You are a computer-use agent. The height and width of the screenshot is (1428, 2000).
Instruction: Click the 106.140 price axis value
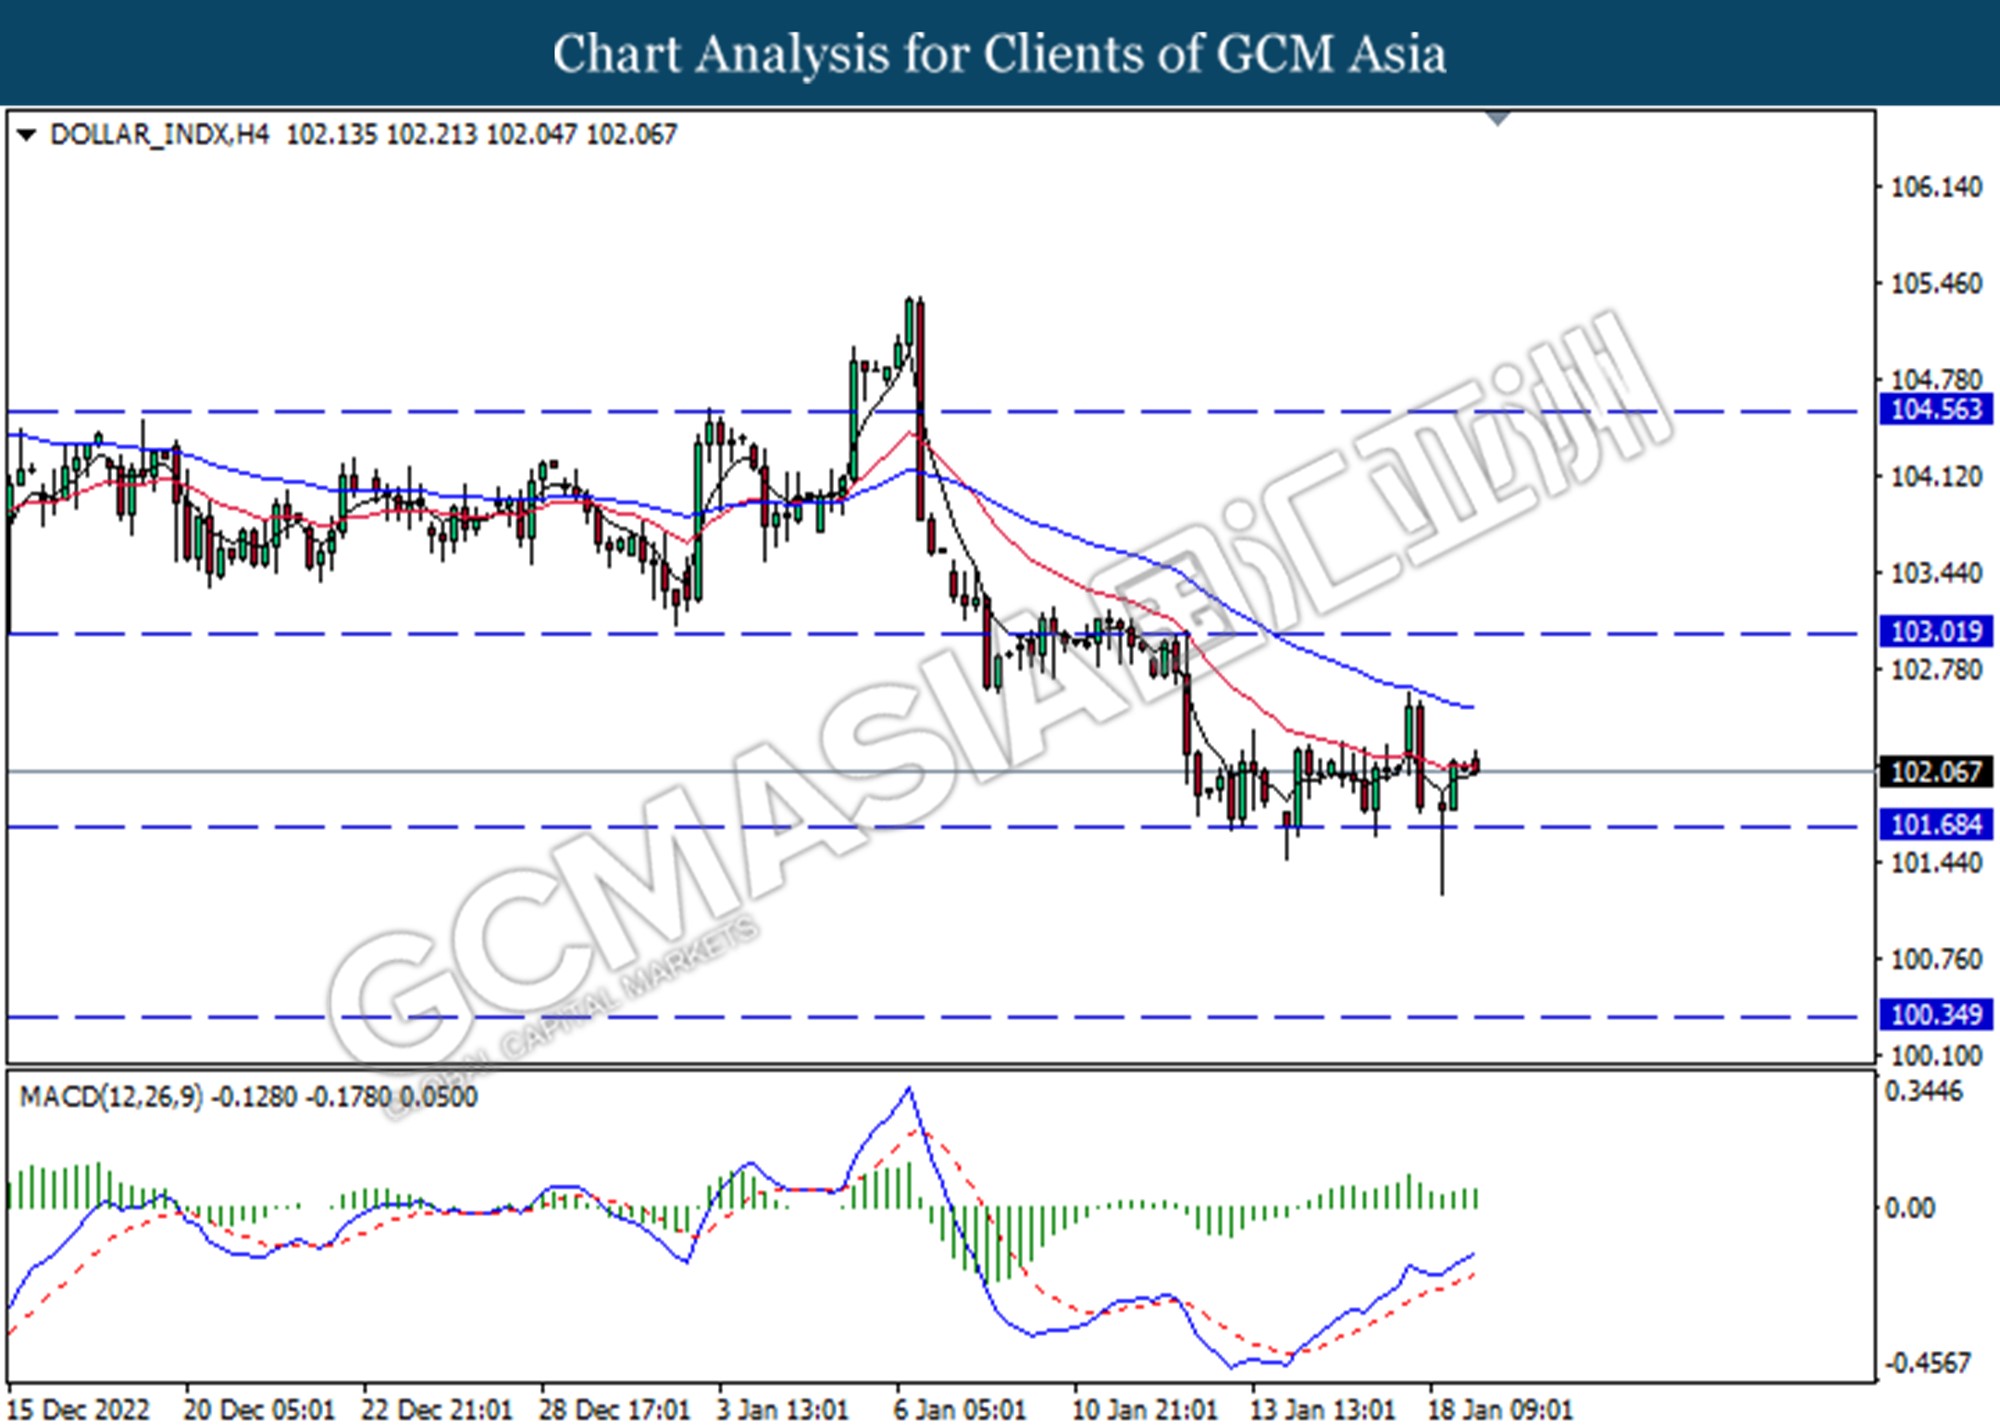(1936, 187)
